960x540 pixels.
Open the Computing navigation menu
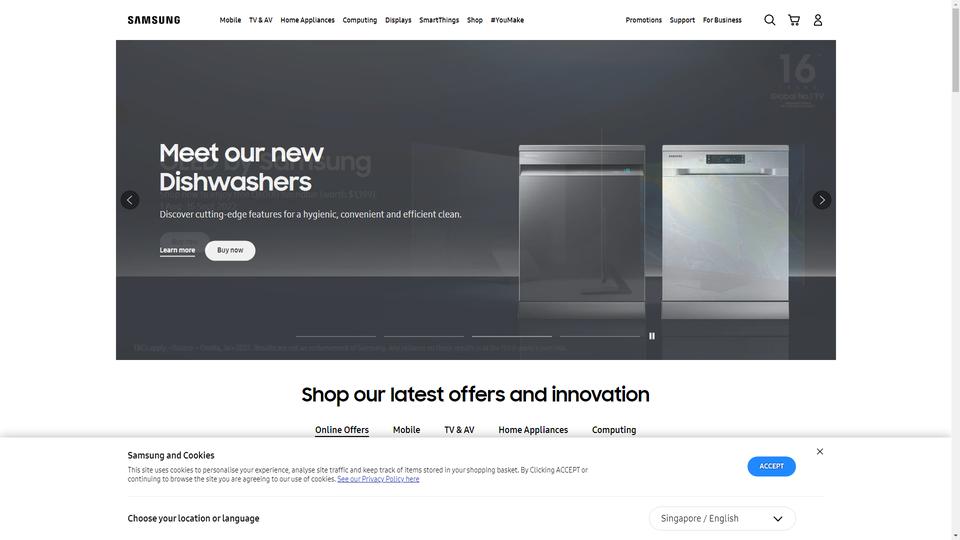pyautogui.click(x=359, y=20)
